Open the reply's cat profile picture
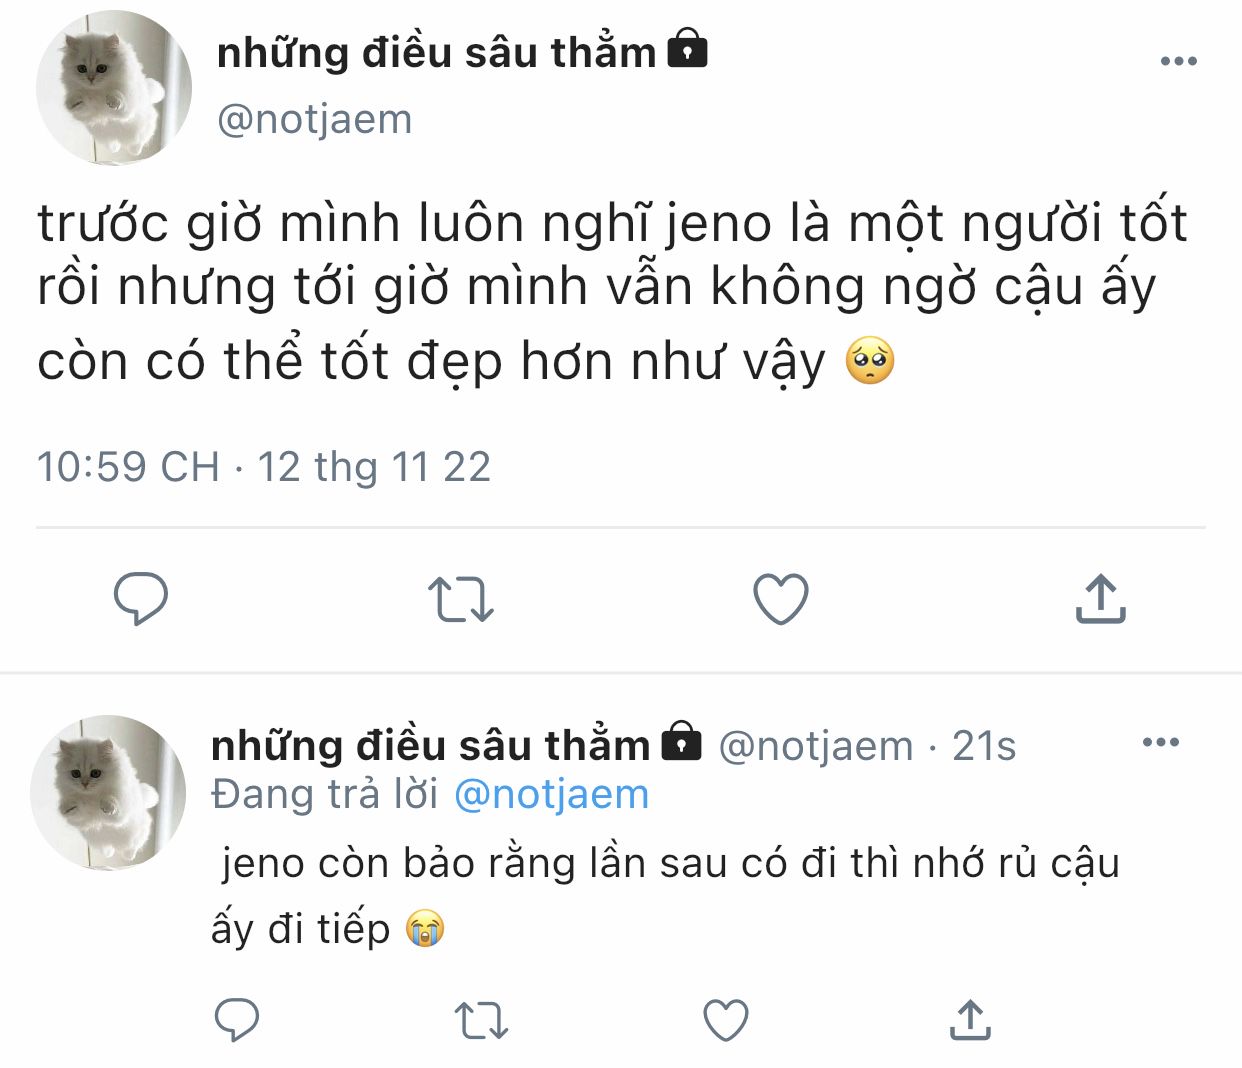Screen dimensions: 1242x1068 coord(108,792)
